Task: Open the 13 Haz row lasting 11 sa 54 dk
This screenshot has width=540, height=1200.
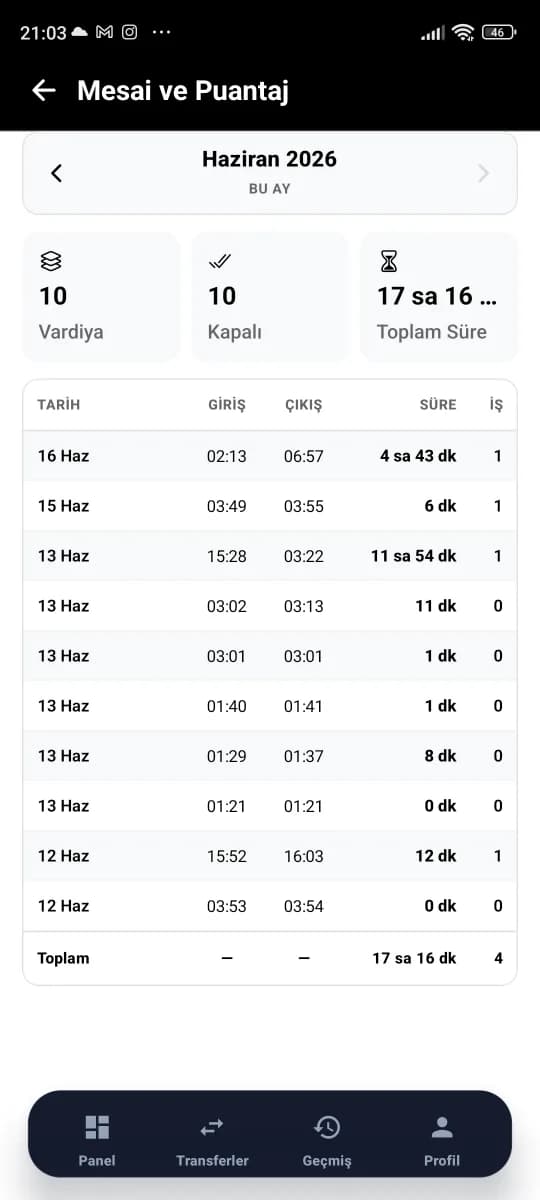Action: pos(270,556)
